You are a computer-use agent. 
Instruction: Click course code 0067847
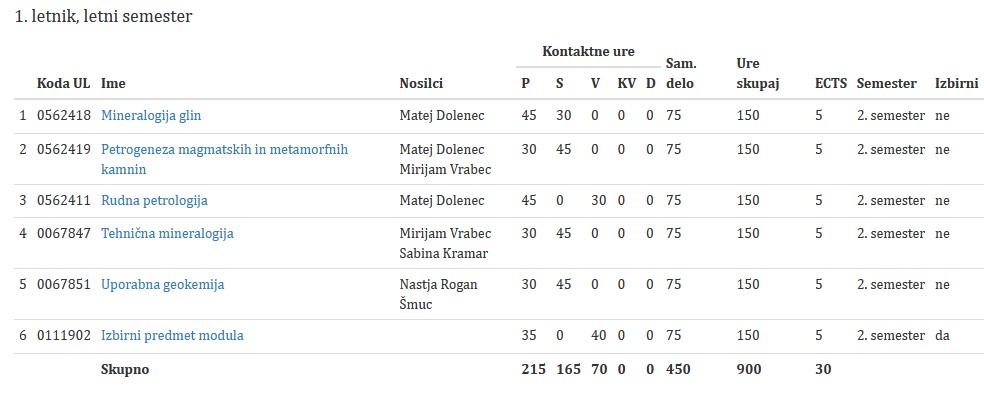click(x=64, y=234)
